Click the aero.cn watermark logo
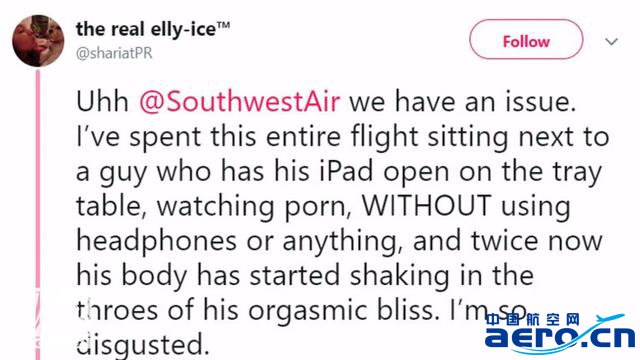The height and width of the screenshot is (360, 640). pyautogui.click(x=560, y=334)
